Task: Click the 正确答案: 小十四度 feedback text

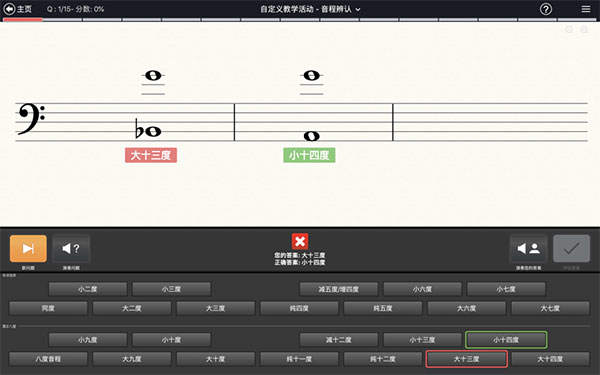Action: click(x=300, y=262)
